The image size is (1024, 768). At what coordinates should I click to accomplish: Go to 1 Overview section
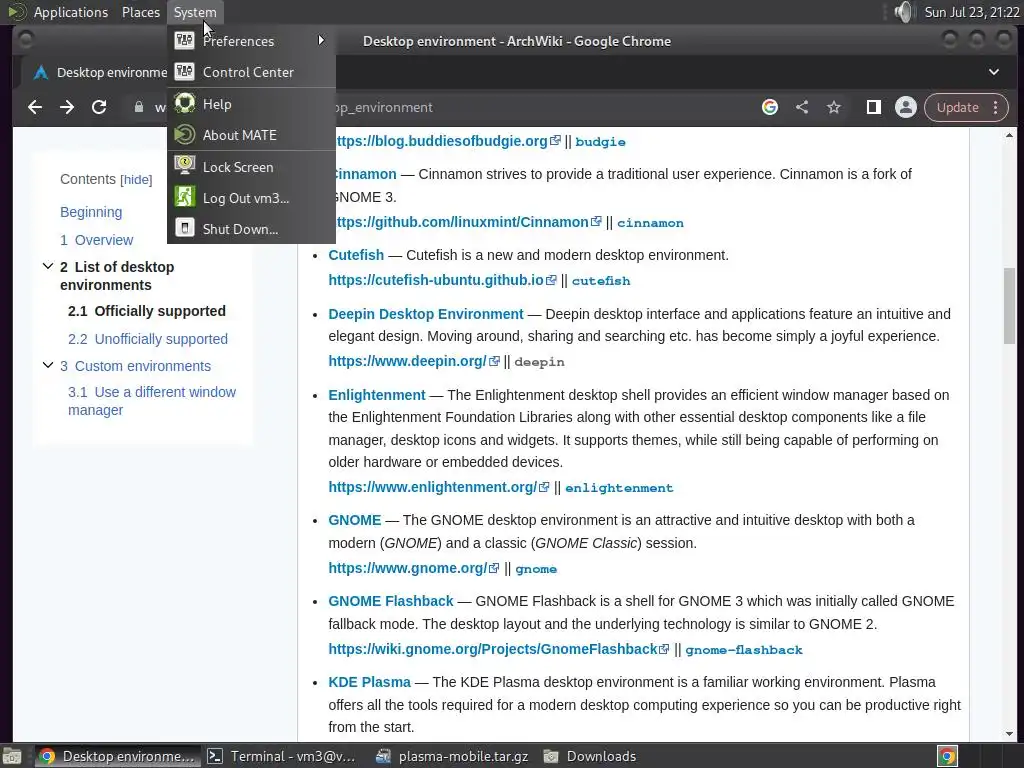[97, 240]
